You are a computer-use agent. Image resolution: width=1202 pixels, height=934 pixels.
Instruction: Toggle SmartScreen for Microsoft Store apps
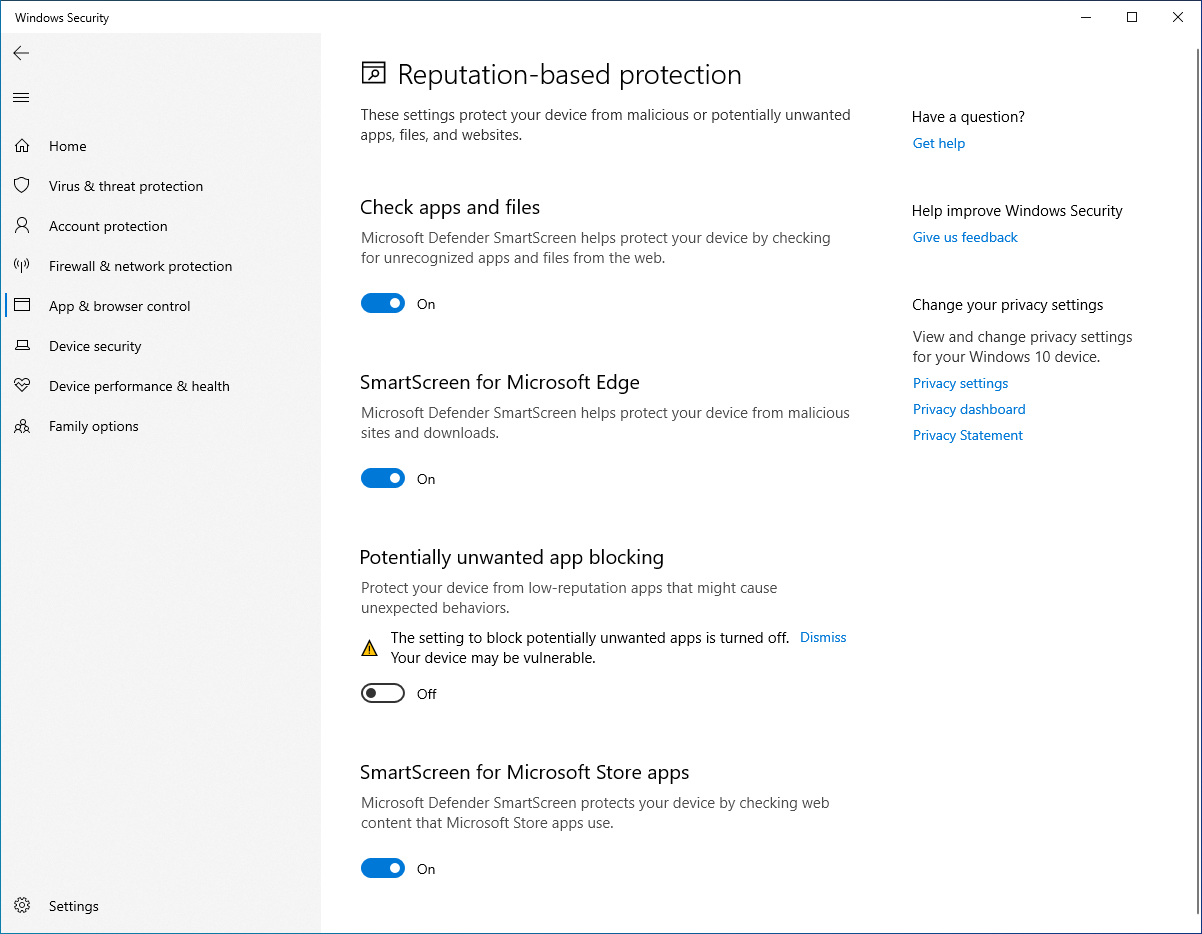383,869
